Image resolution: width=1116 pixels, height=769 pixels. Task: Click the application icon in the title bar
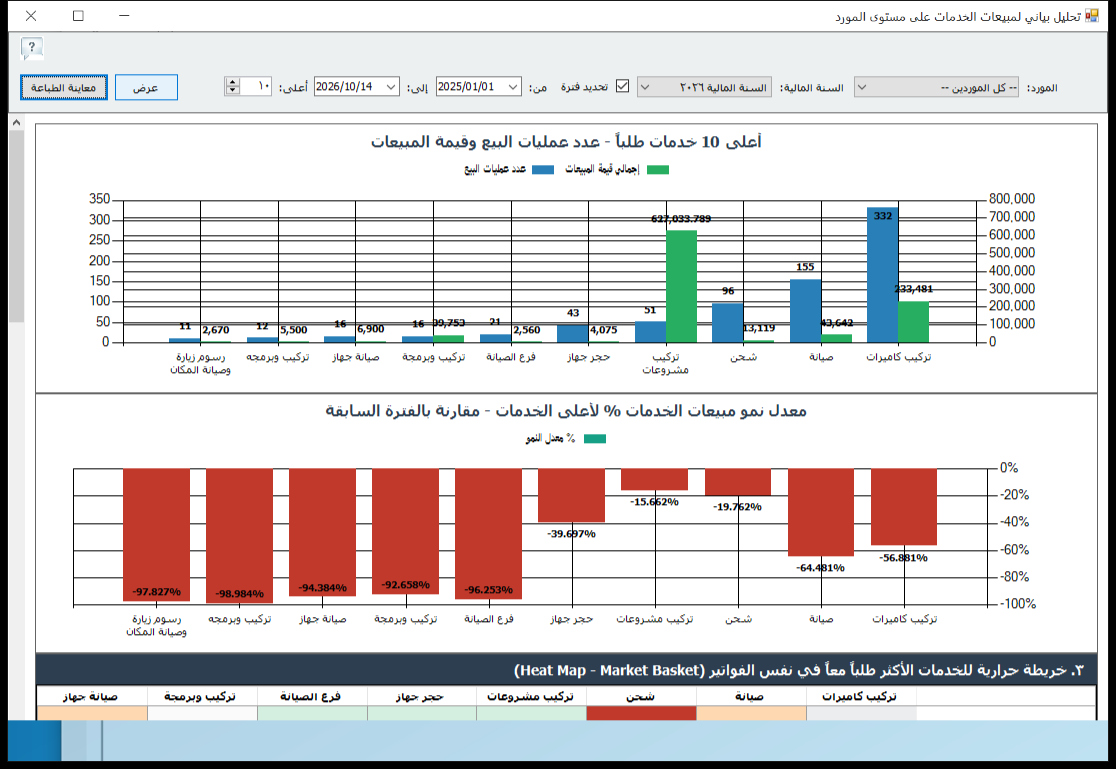[1092, 16]
